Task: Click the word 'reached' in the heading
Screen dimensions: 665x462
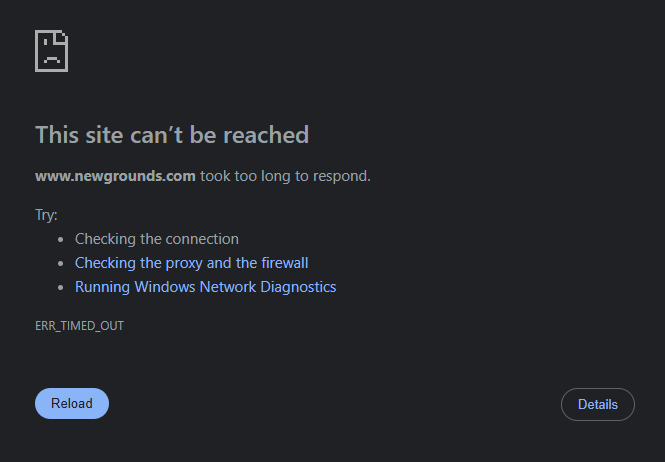Action: (x=266, y=135)
